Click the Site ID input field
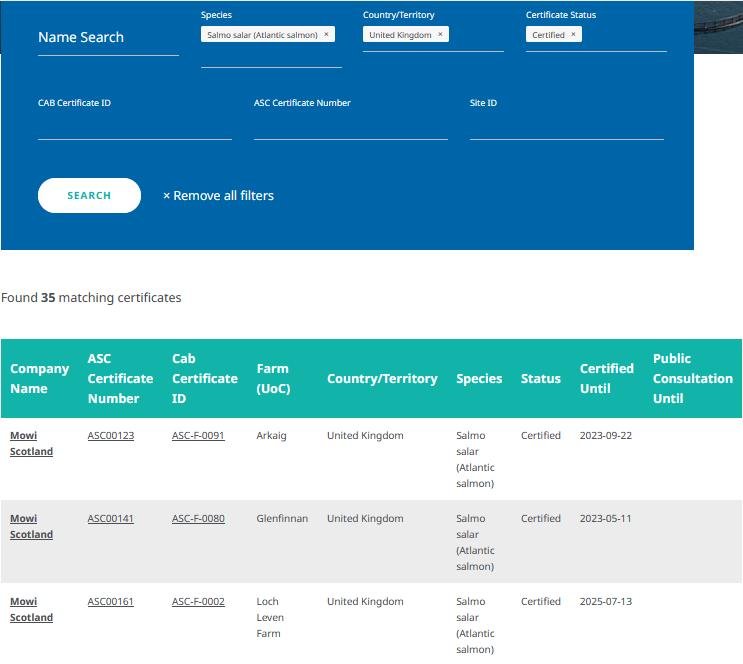Screen dimensions: 743x664 [566, 126]
